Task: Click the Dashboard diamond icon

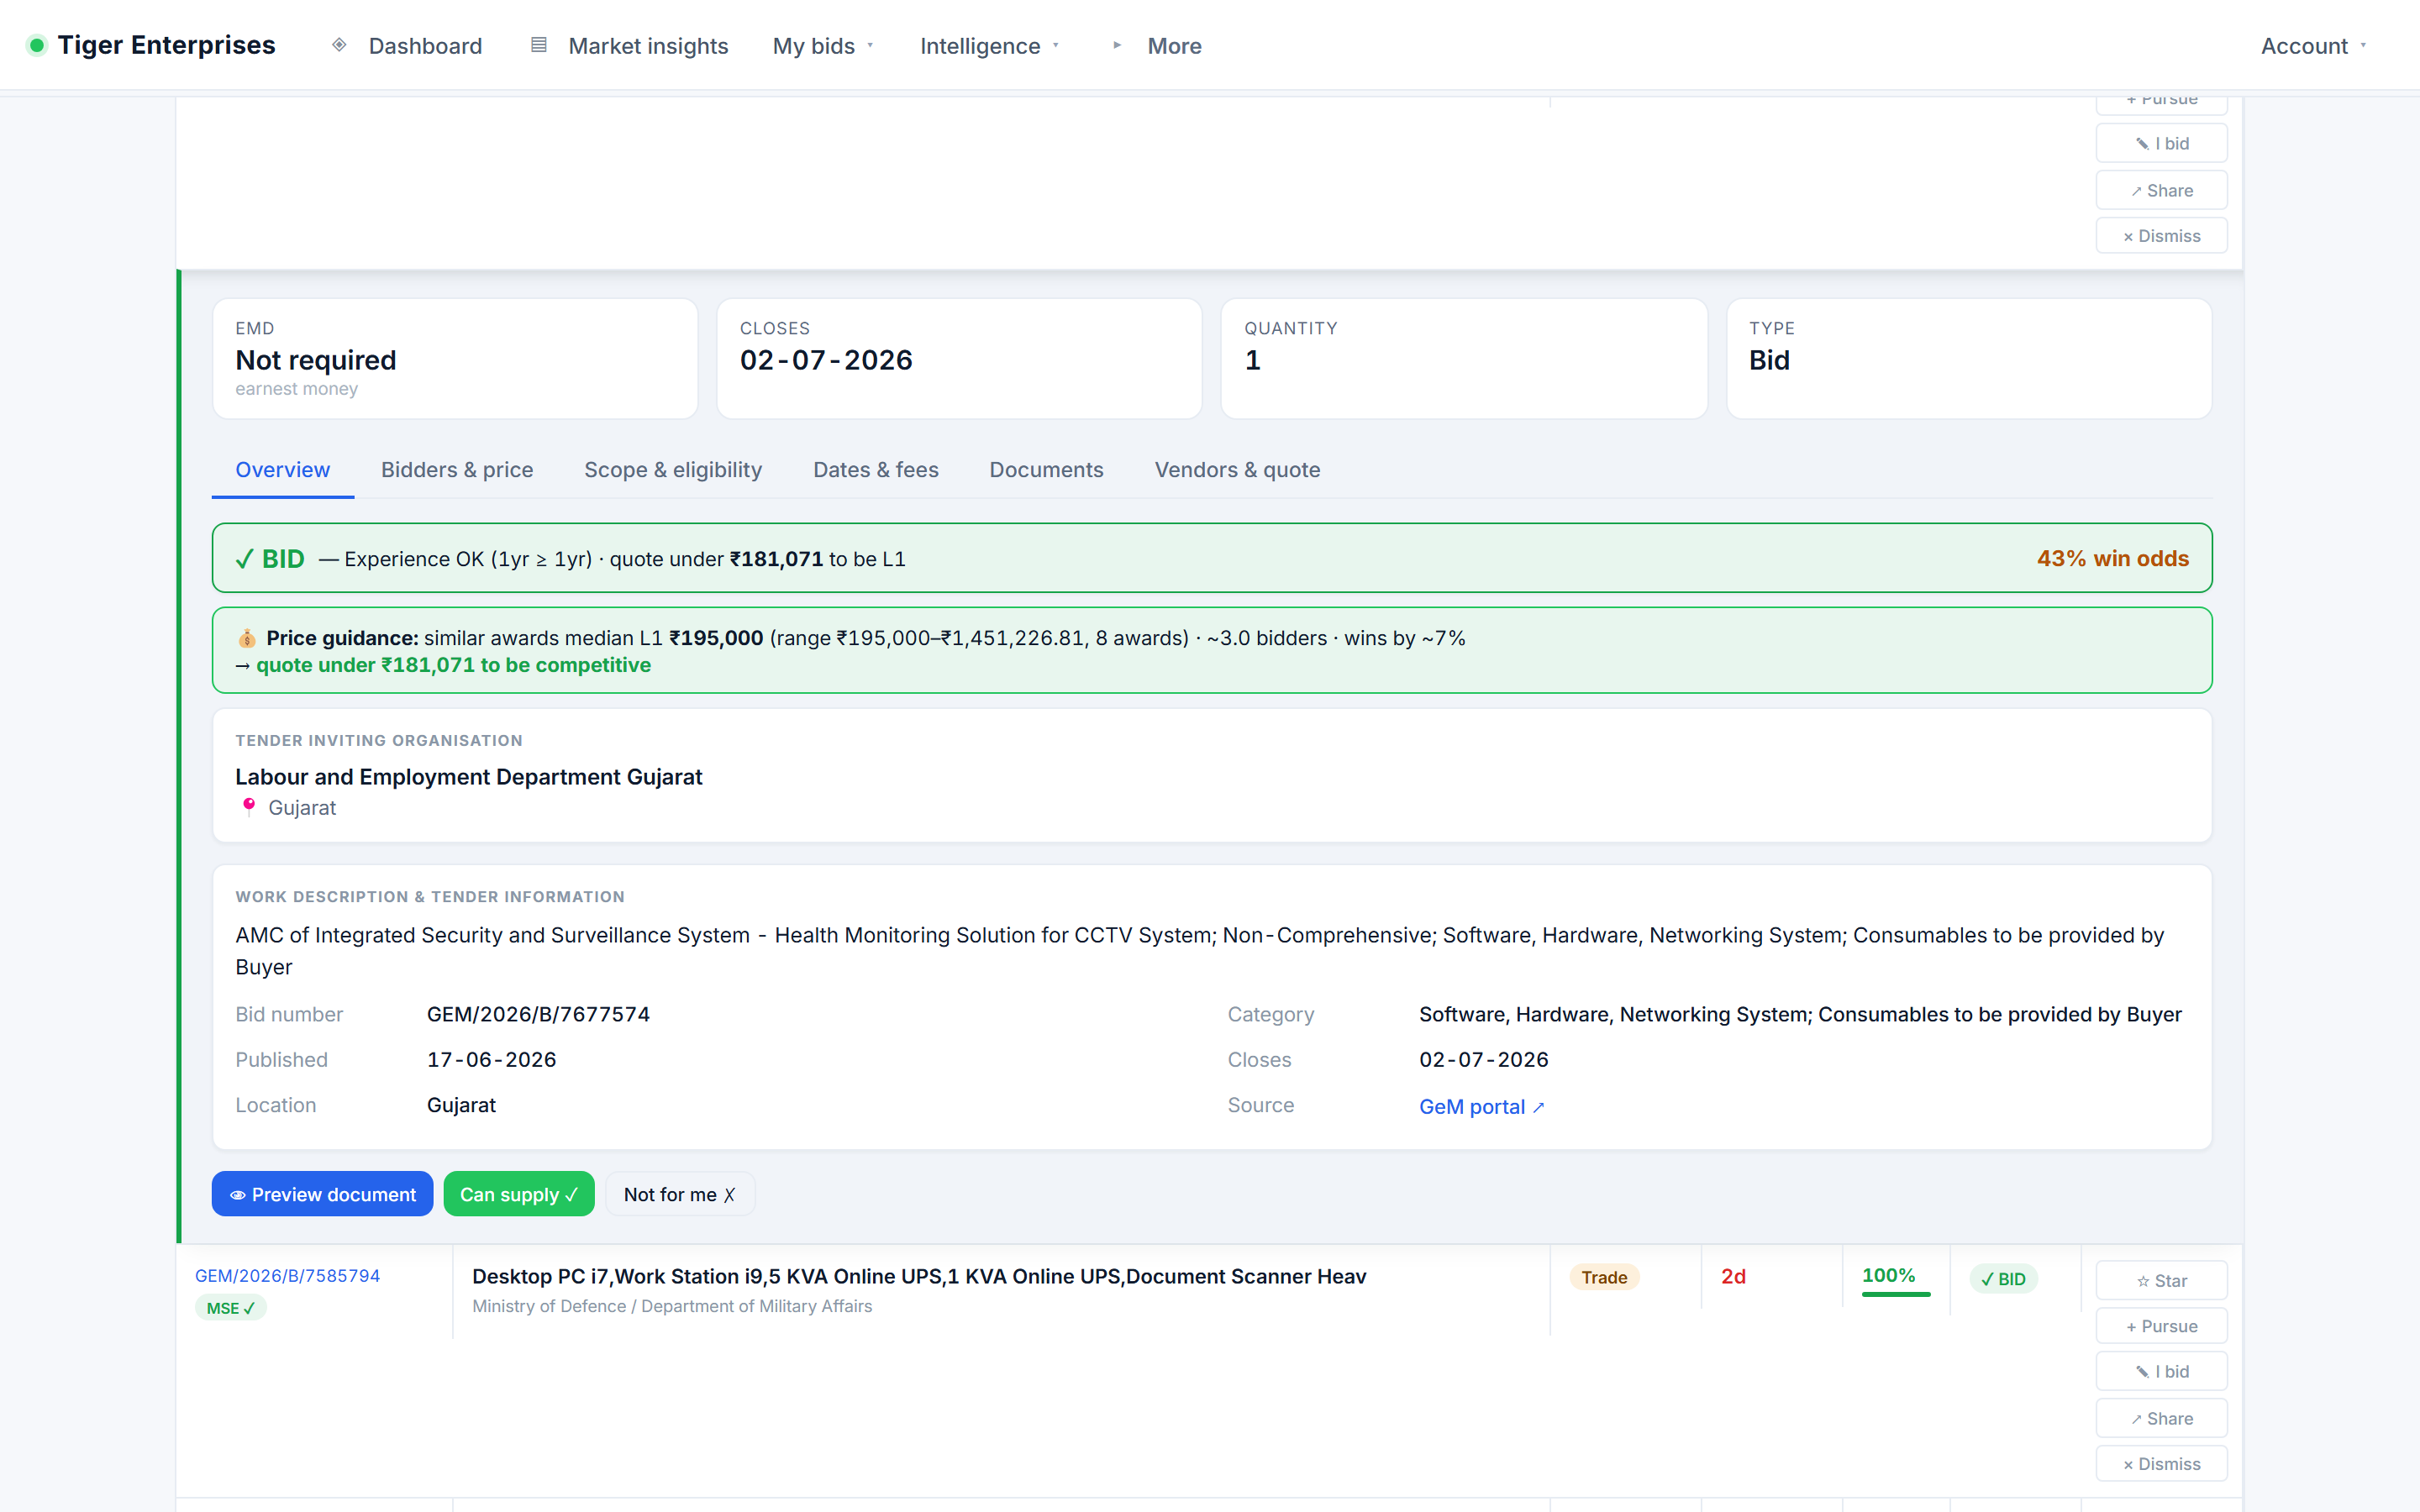Action: (x=339, y=45)
